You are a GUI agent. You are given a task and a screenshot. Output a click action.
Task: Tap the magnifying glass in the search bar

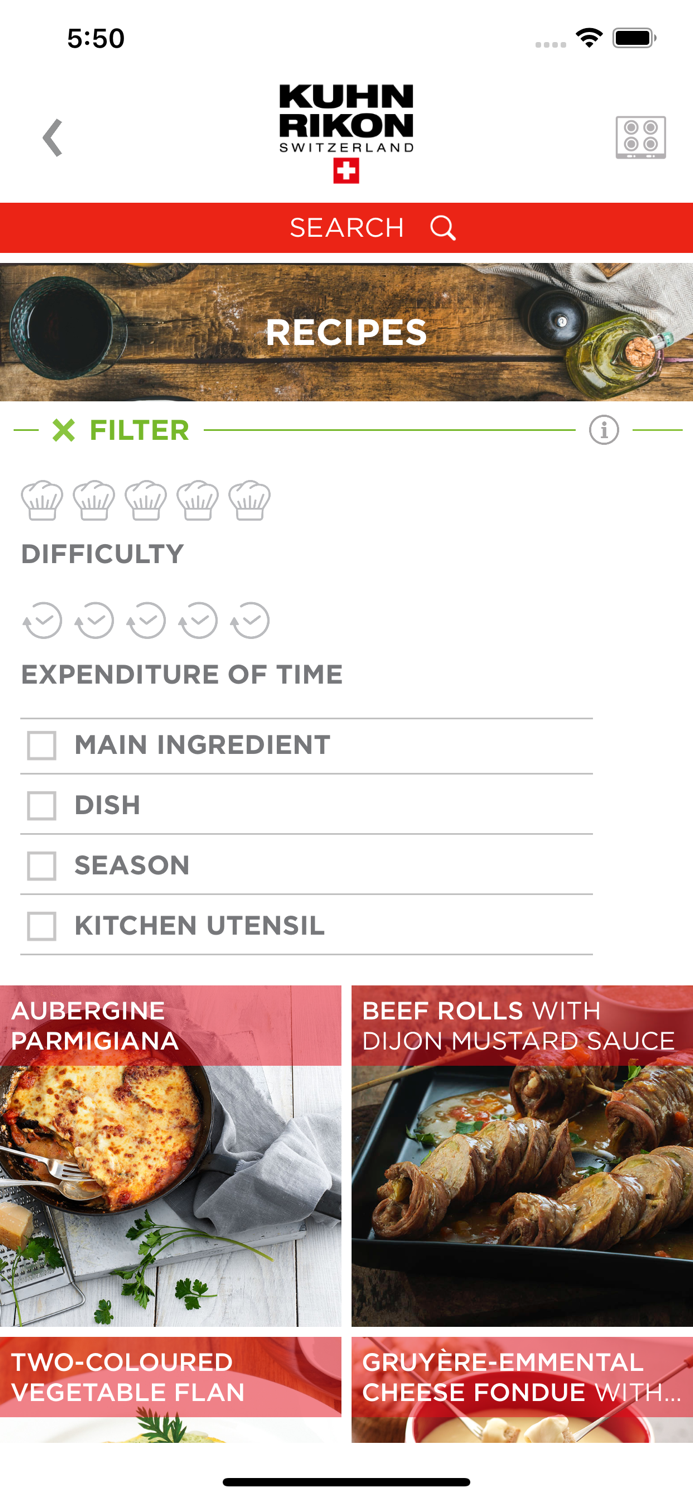[443, 228]
